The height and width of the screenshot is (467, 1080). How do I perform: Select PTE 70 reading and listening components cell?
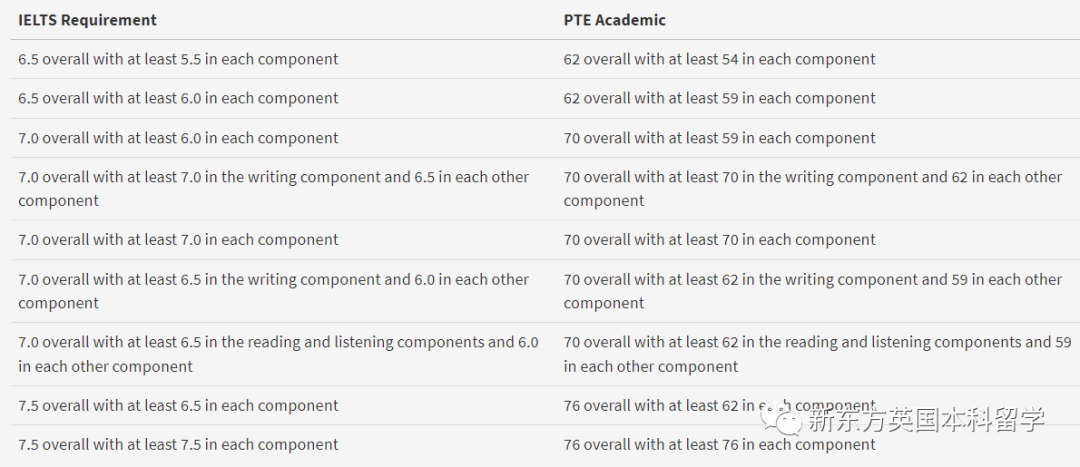(818, 354)
